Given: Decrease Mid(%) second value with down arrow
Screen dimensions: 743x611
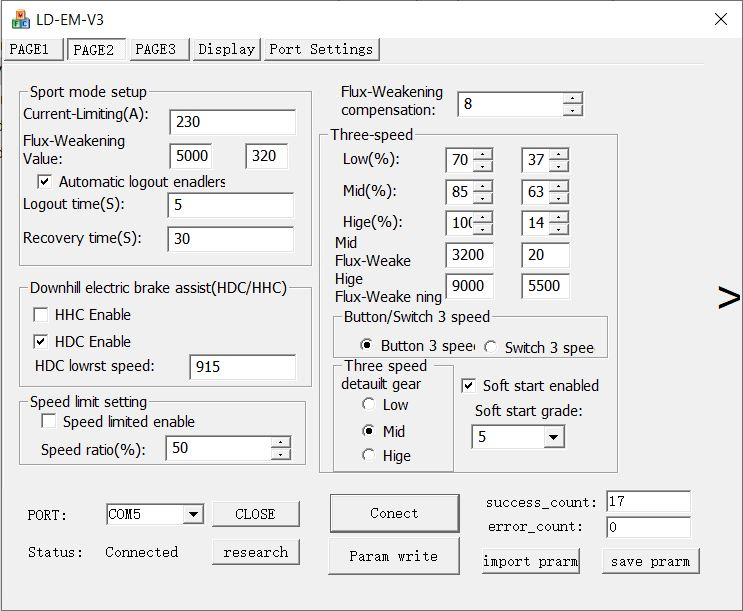Looking at the screenshot, I should (558, 196).
